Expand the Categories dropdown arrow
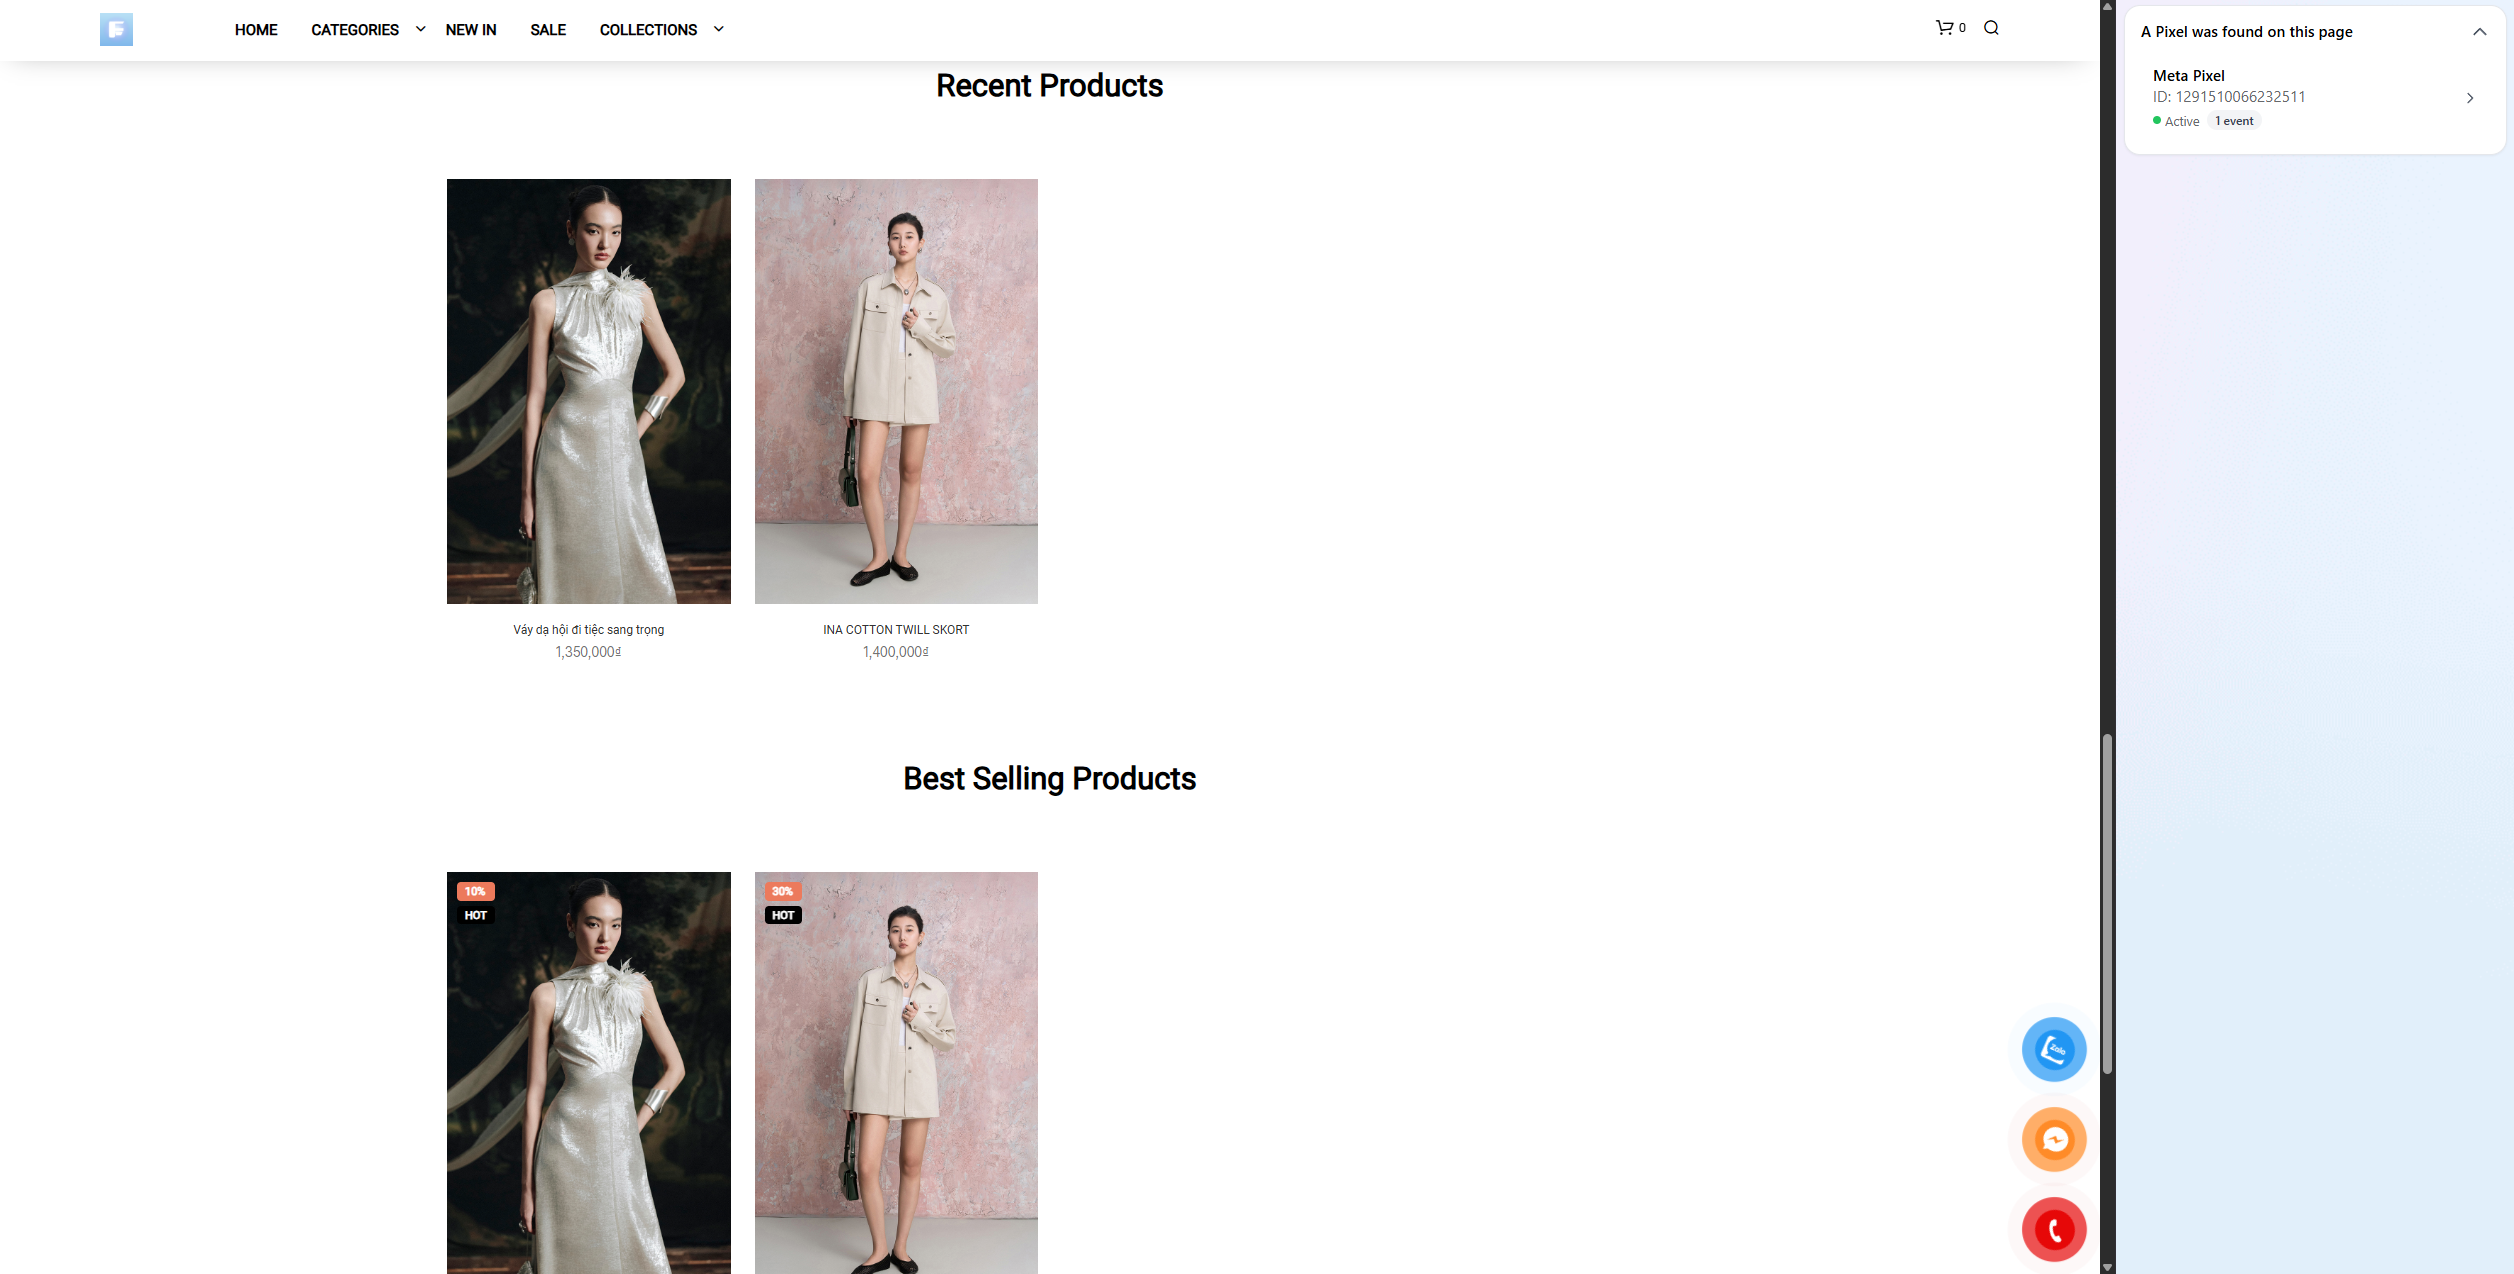2514x1274 pixels. 420,29
